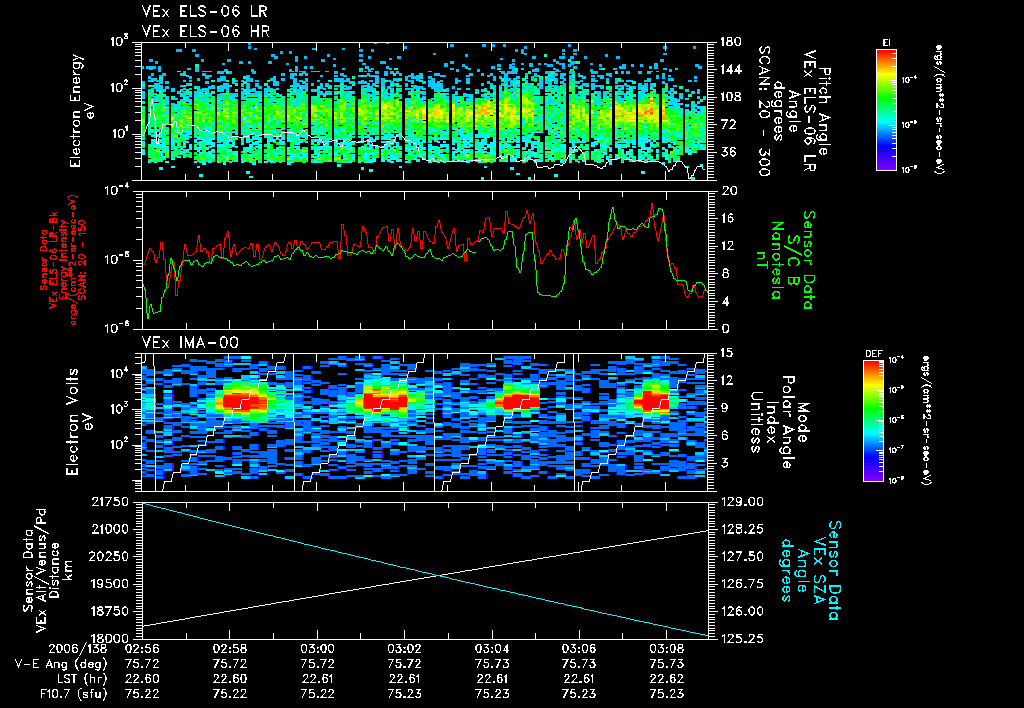Click the '36' pitch angle tick label
The width and height of the screenshot is (1024, 708).
coord(727,152)
